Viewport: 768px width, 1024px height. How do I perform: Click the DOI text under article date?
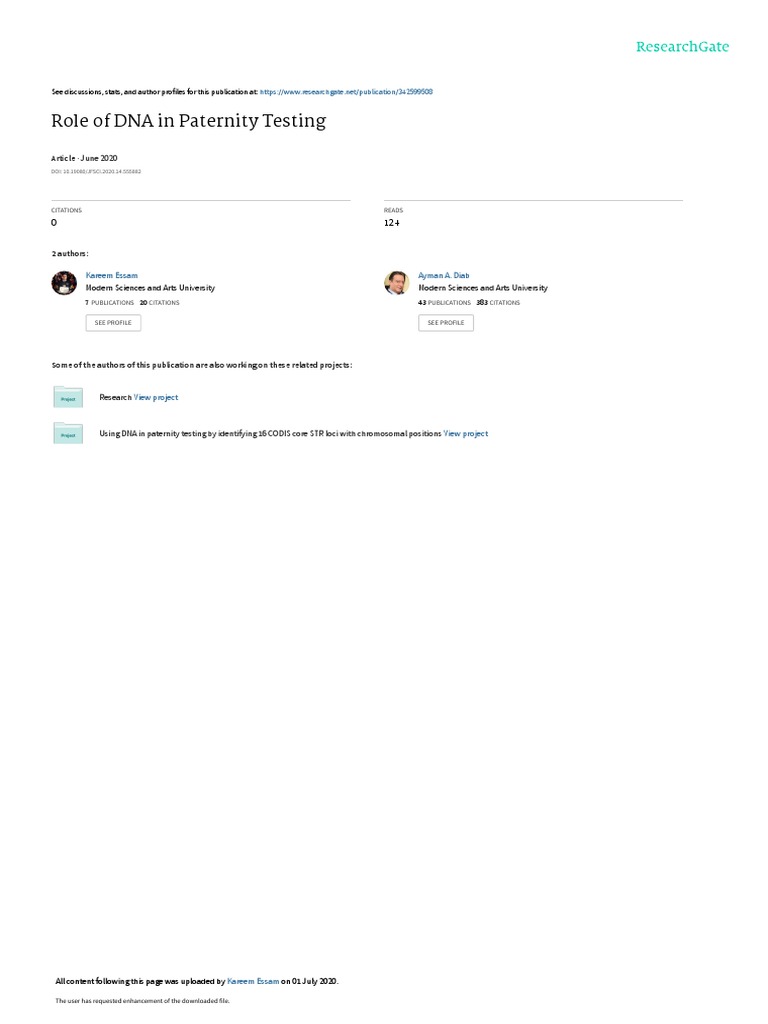pos(96,172)
